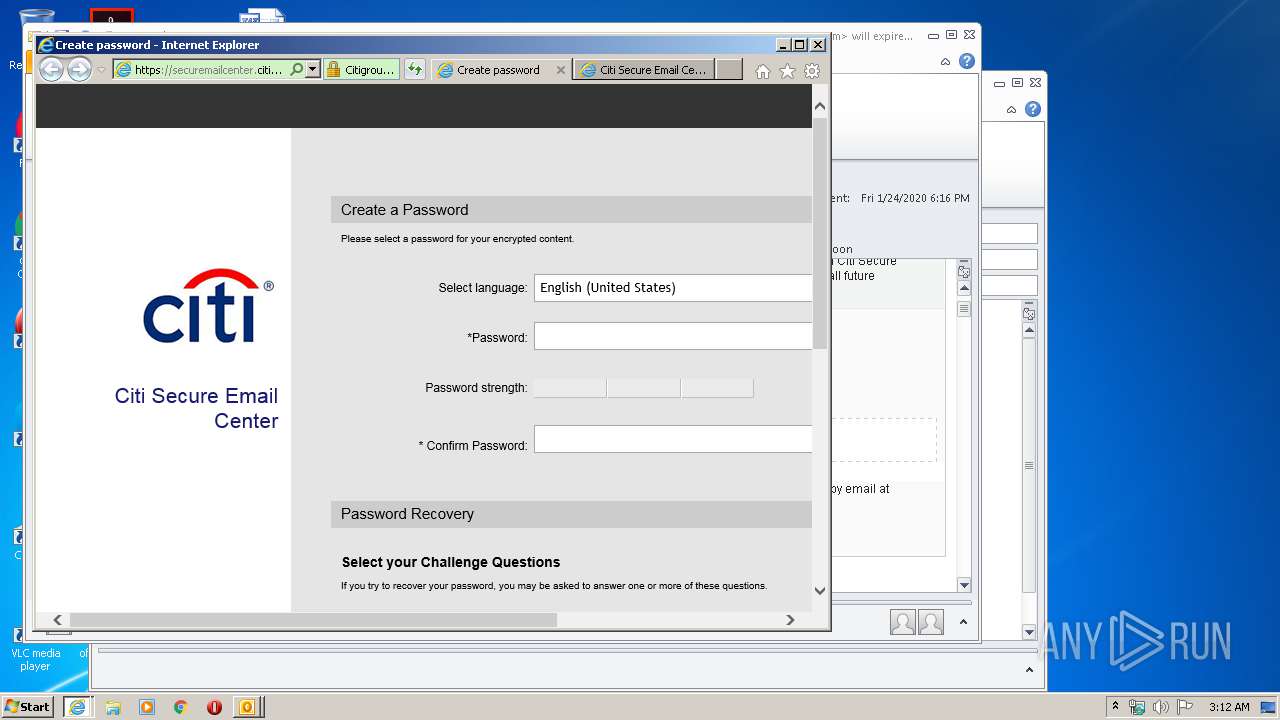Expand the lower pane chevron in the rear window
Screen dimensions: 1280x720
[x=1029, y=670]
